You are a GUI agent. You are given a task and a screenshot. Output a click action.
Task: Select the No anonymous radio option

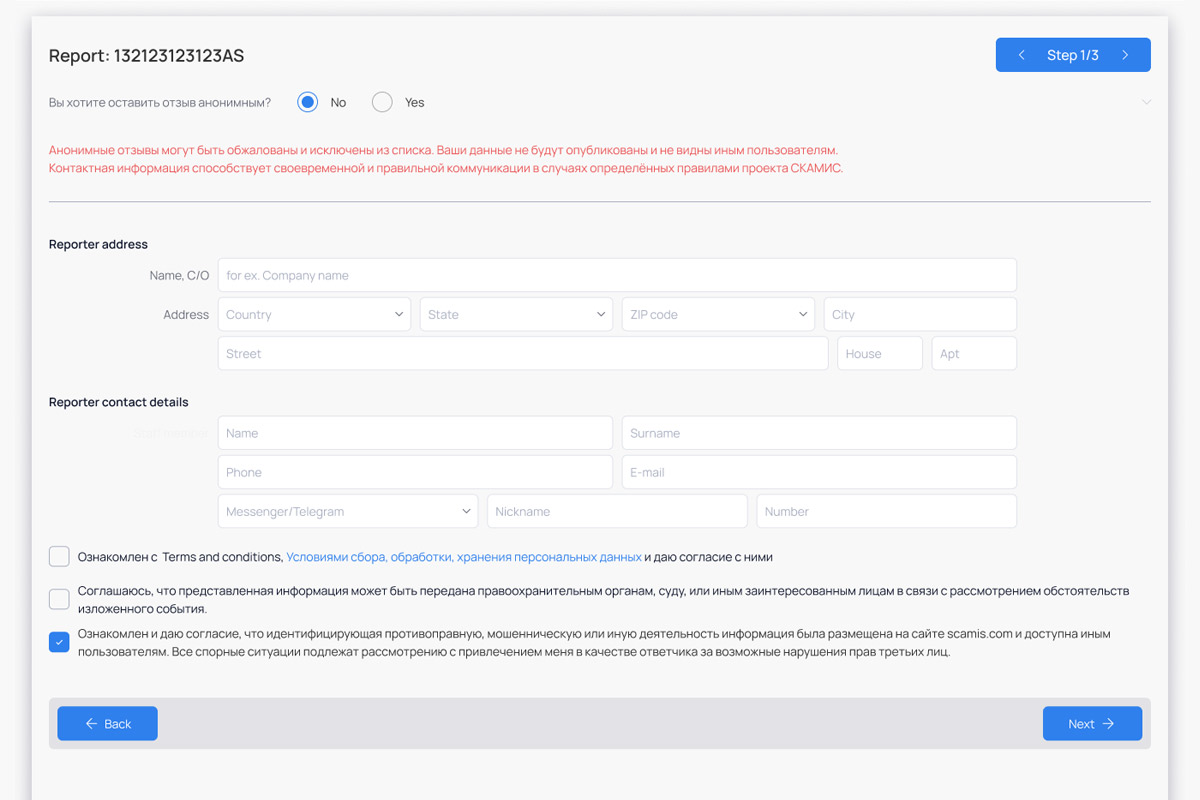point(308,102)
